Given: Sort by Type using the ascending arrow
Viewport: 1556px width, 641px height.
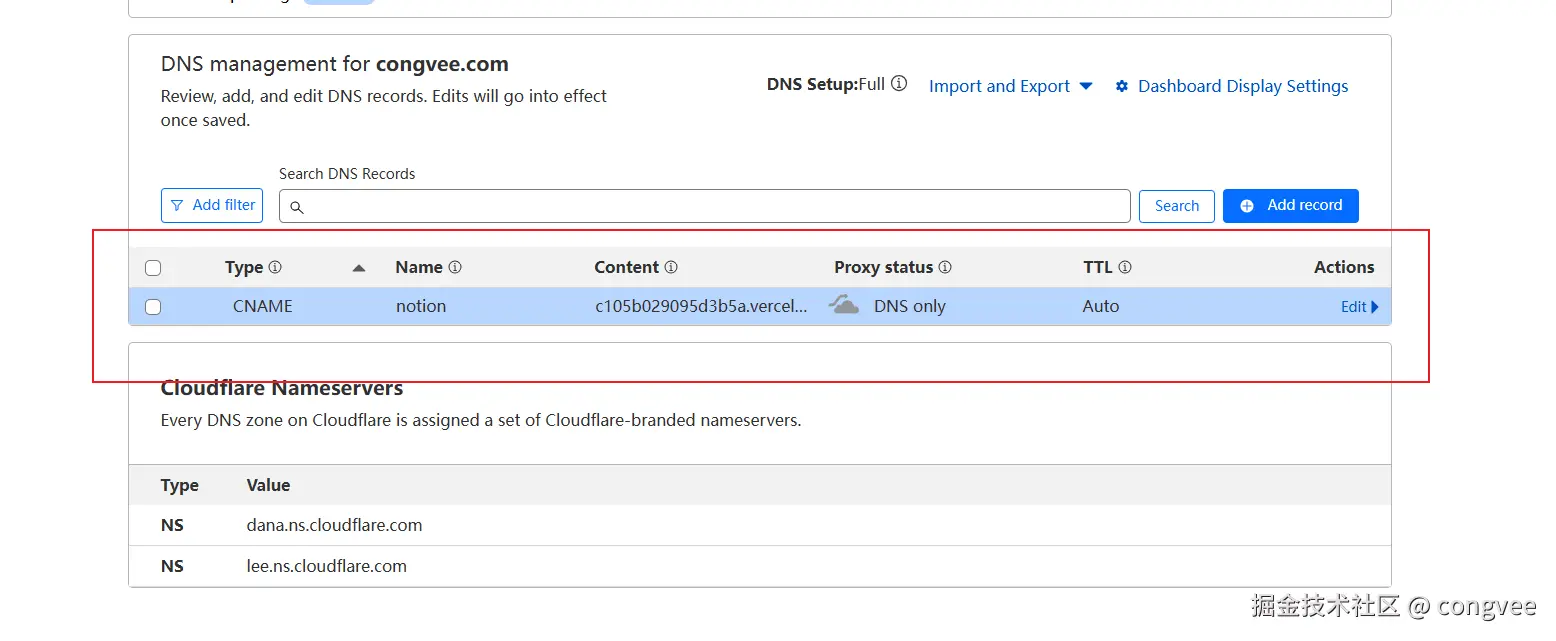Looking at the screenshot, I should click(x=359, y=267).
